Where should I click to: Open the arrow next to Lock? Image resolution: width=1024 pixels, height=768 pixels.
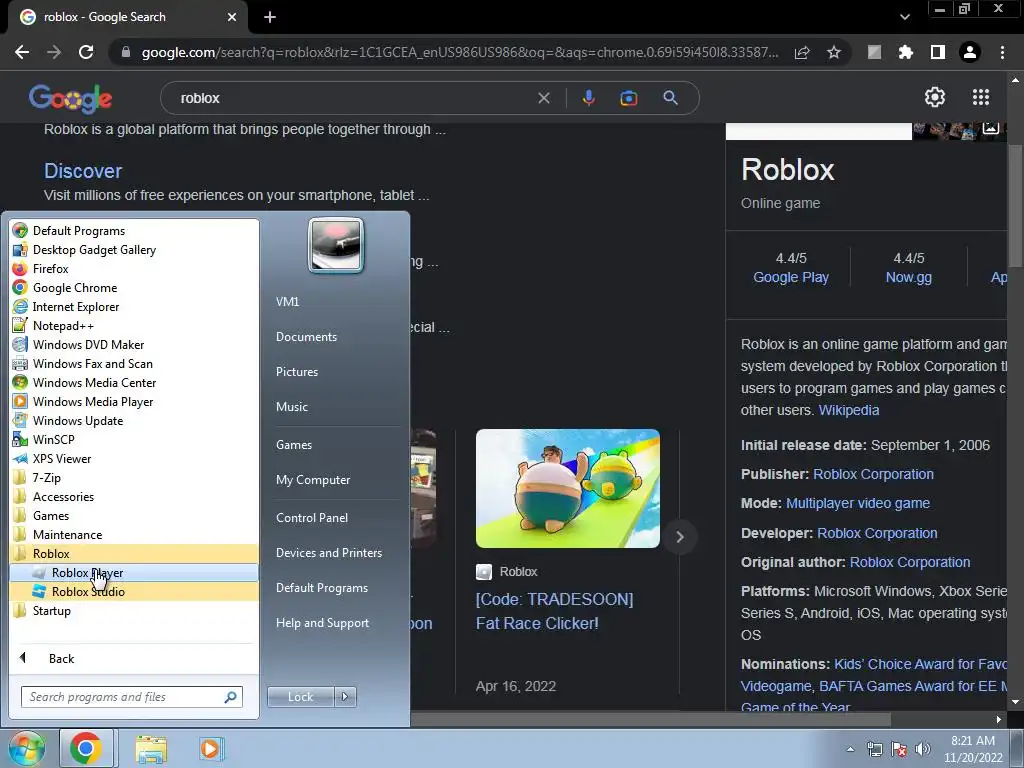[x=345, y=697]
